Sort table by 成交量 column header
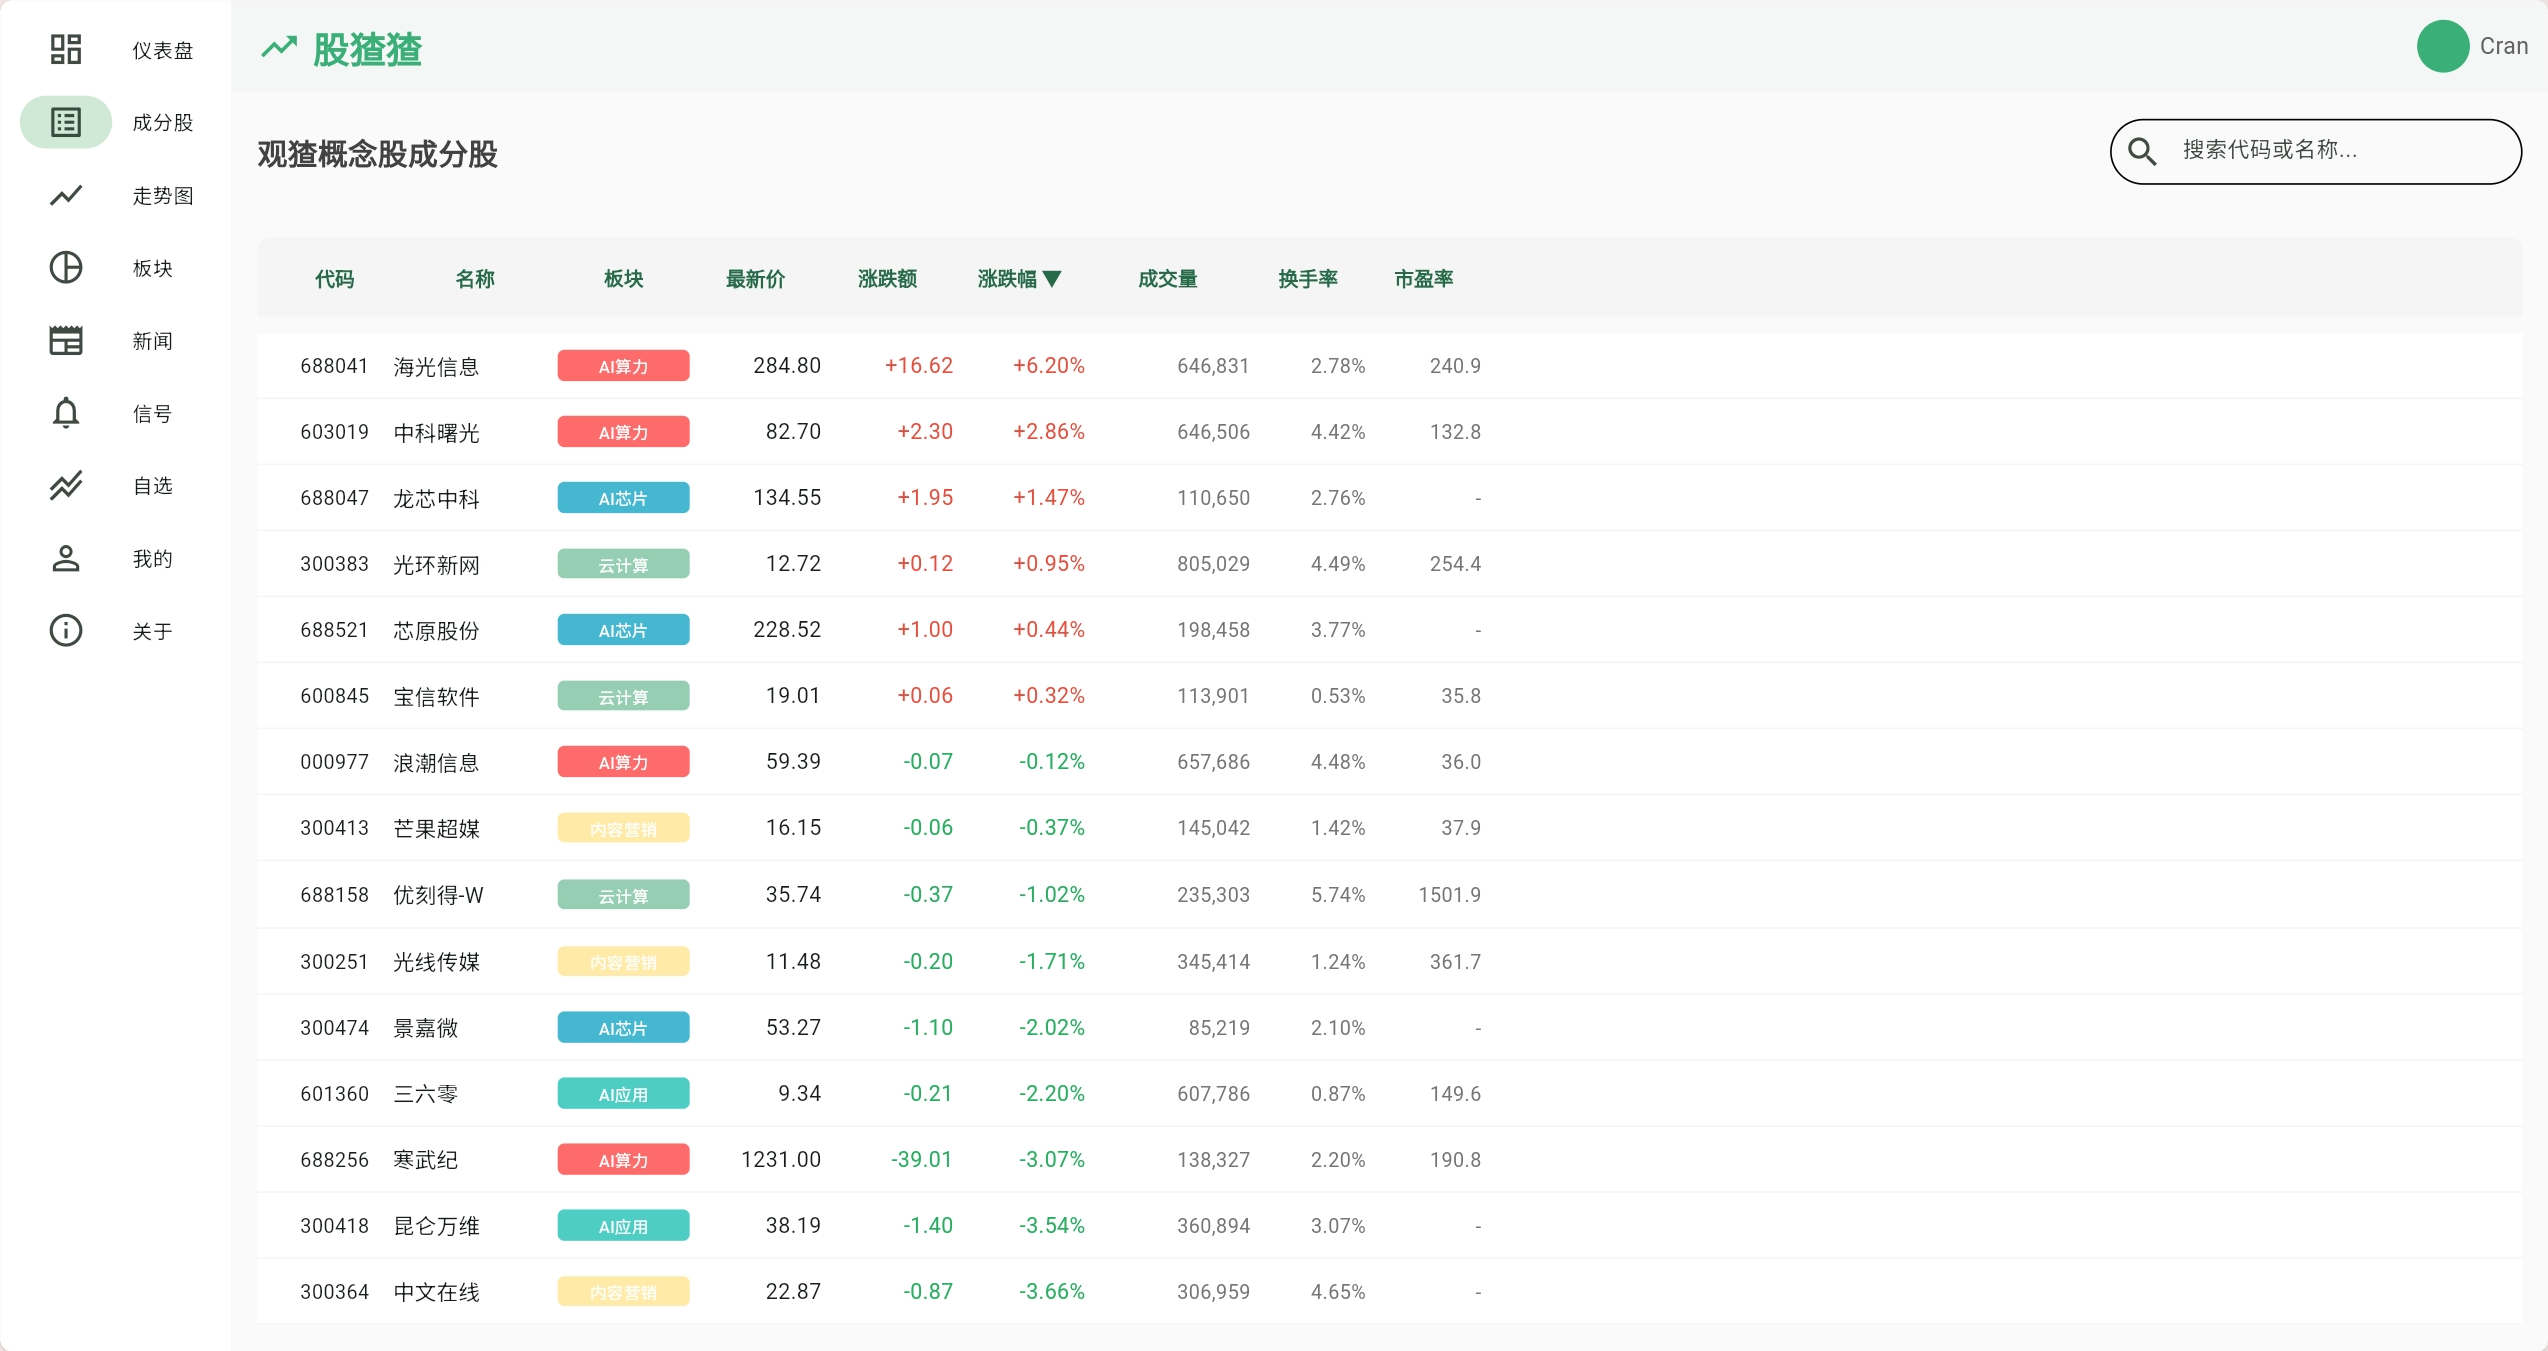The image size is (2548, 1351). click(x=1167, y=279)
